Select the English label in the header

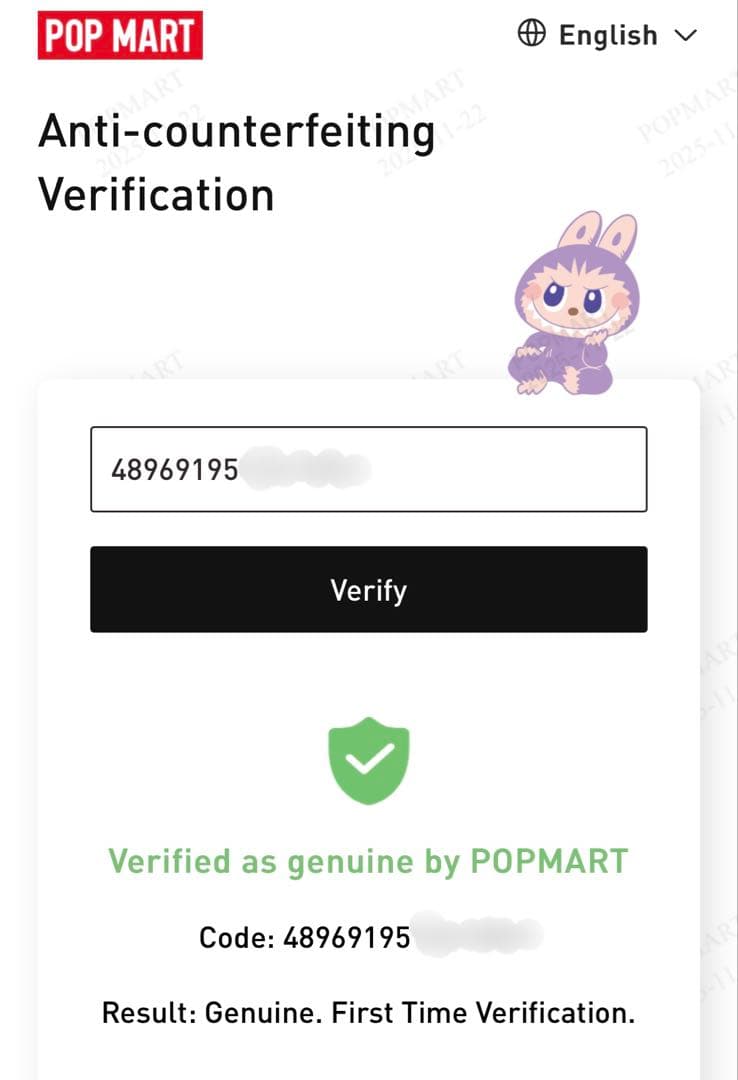[x=607, y=34]
